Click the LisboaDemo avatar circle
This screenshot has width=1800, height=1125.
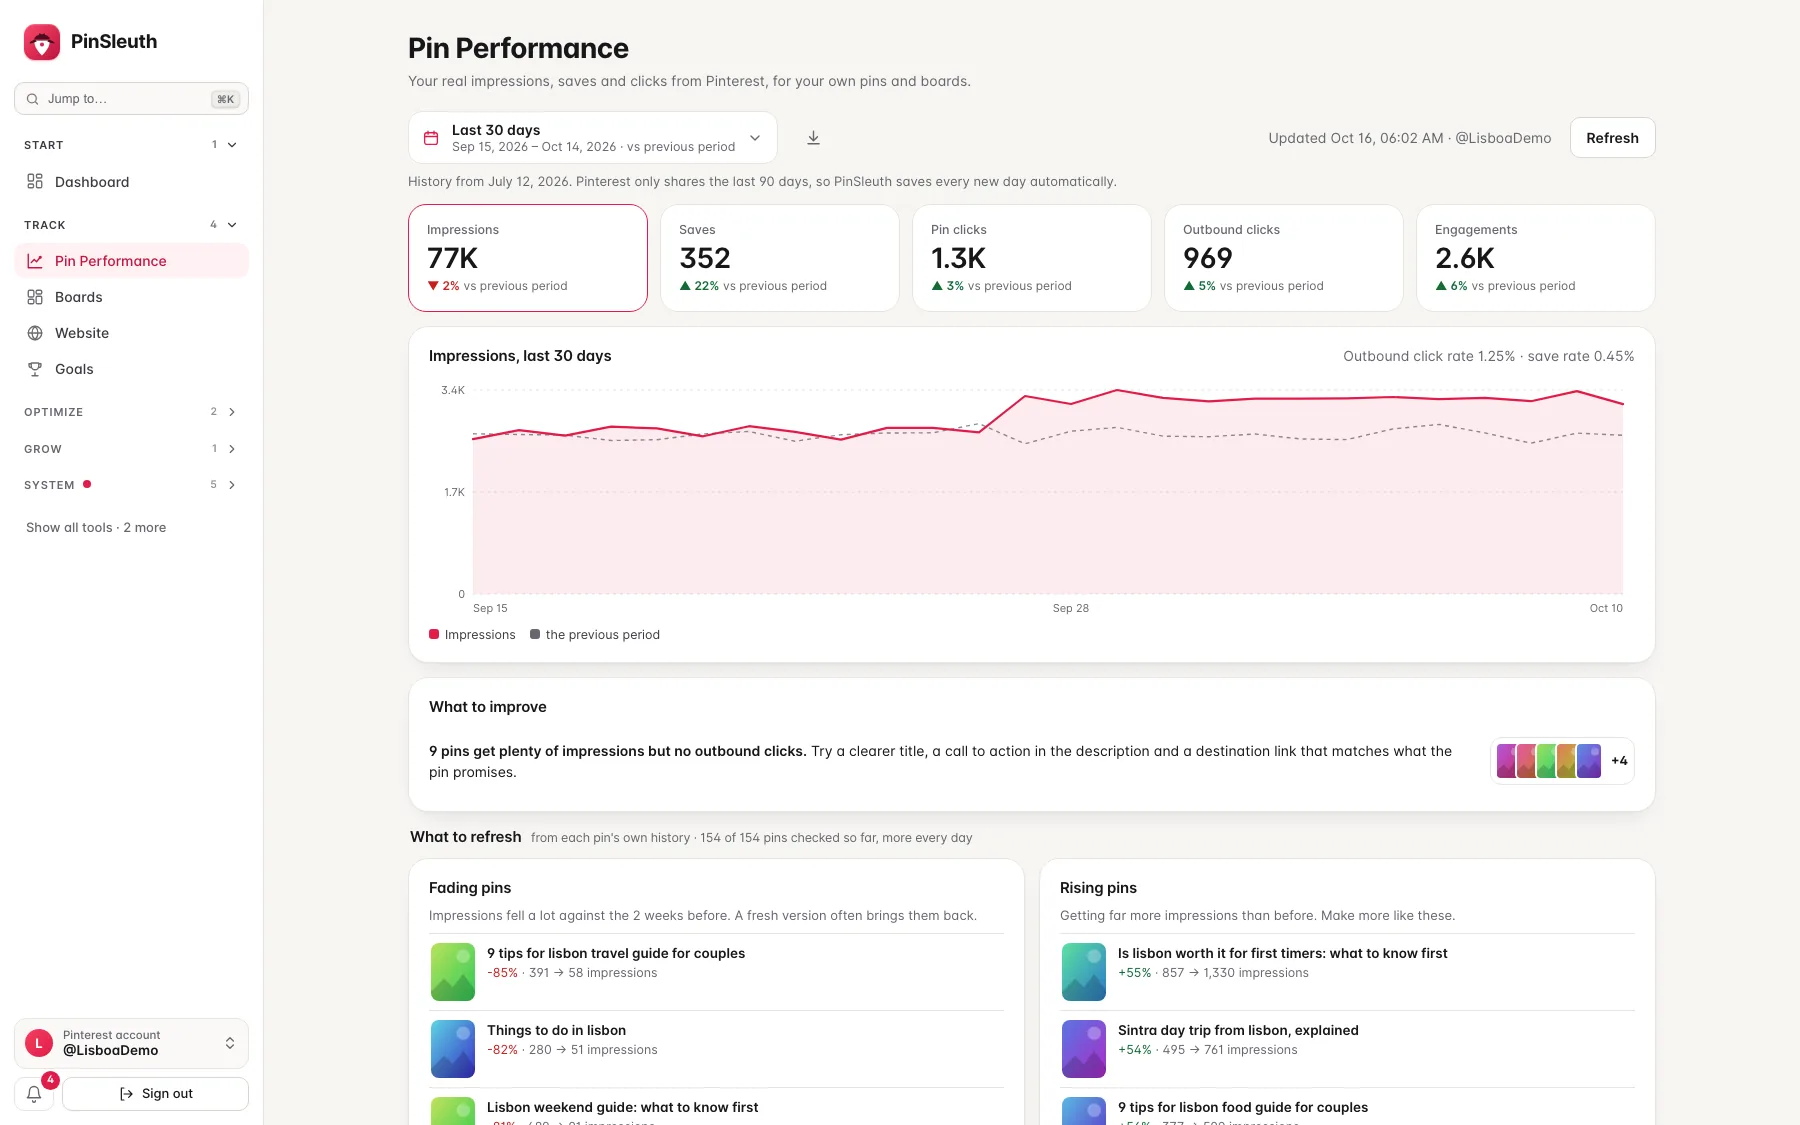(x=39, y=1043)
